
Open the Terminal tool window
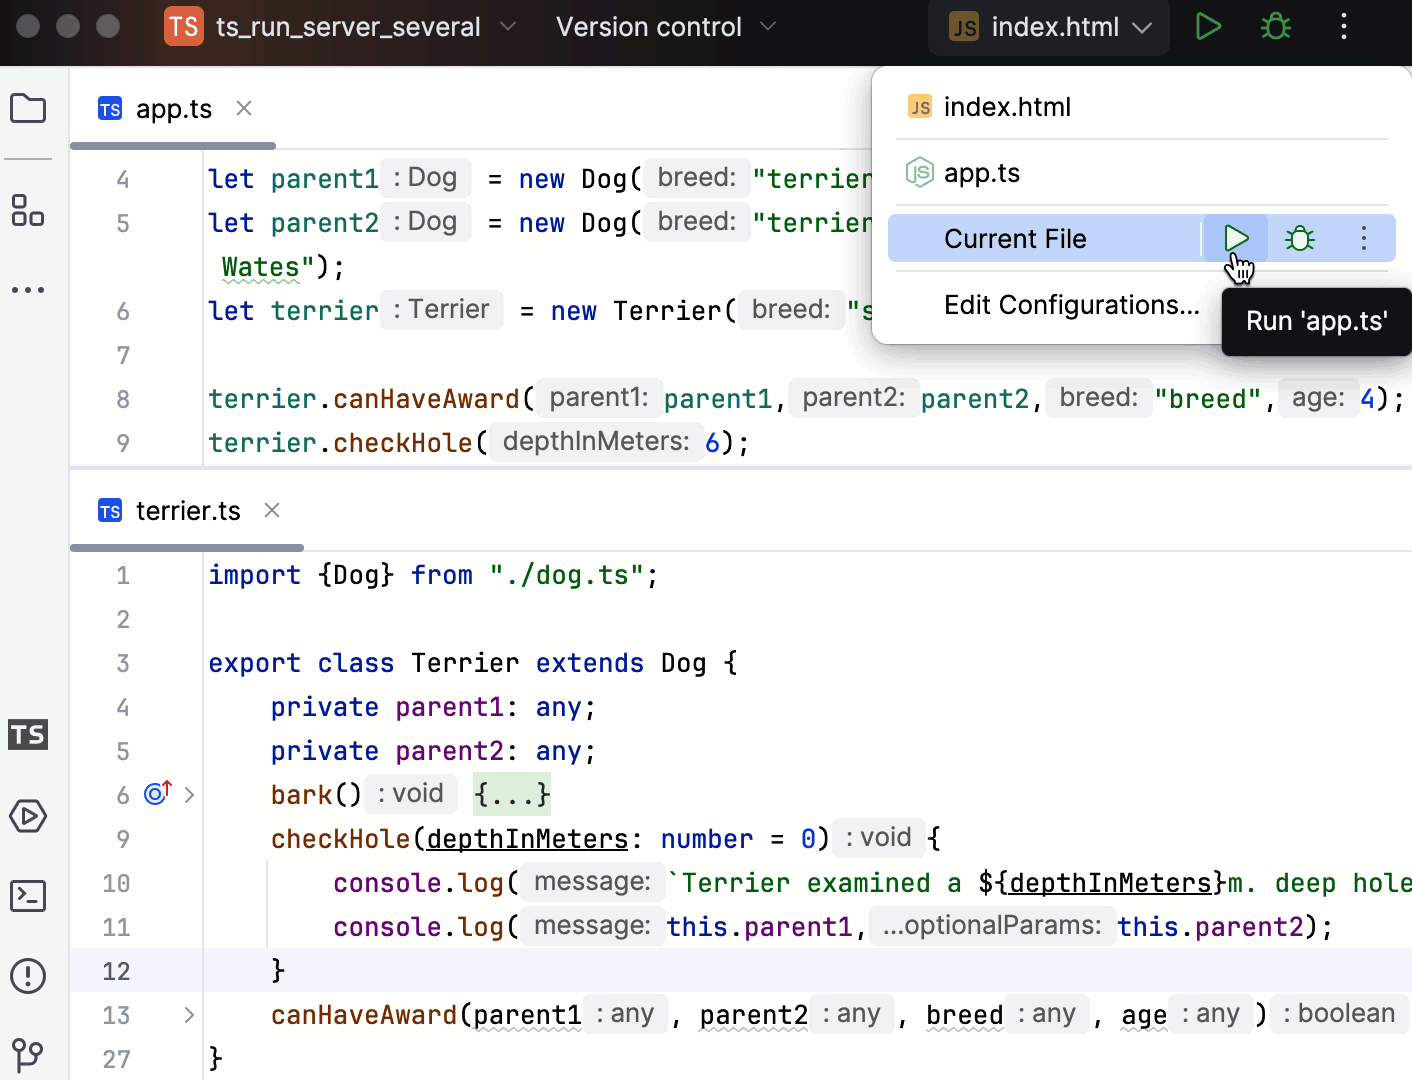click(x=28, y=896)
